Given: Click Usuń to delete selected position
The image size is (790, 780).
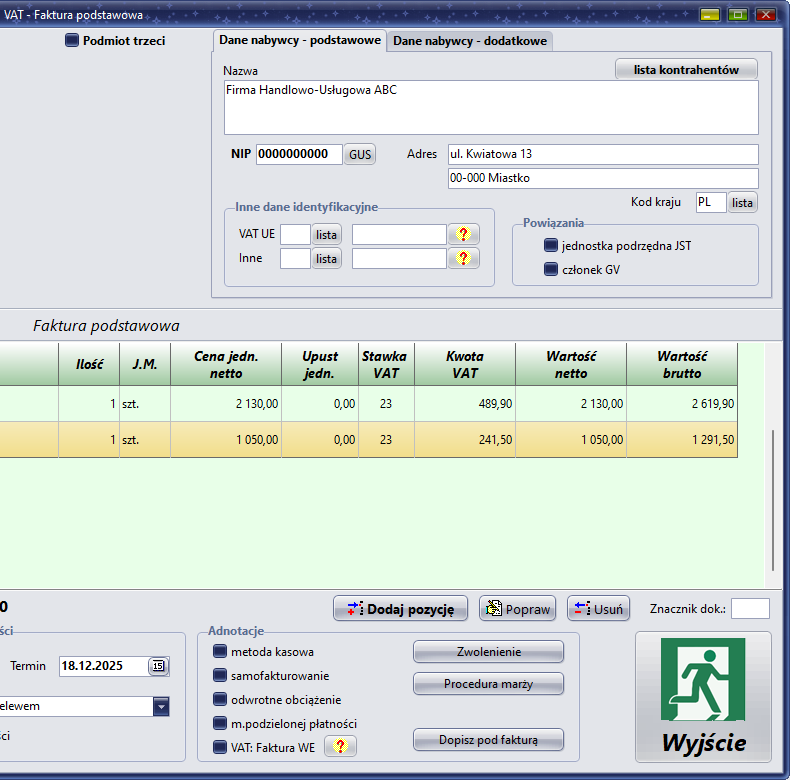Looking at the screenshot, I should [598, 609].
